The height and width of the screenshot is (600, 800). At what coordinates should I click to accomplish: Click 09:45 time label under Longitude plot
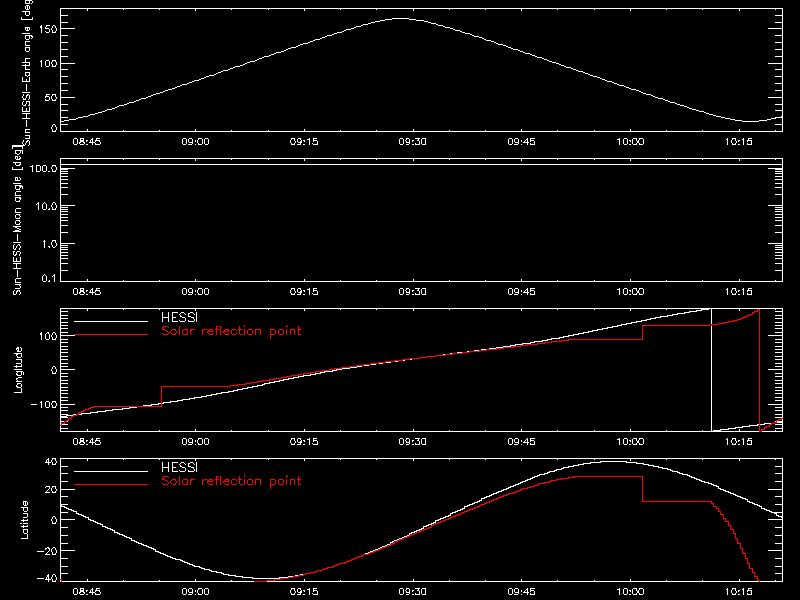521,441
